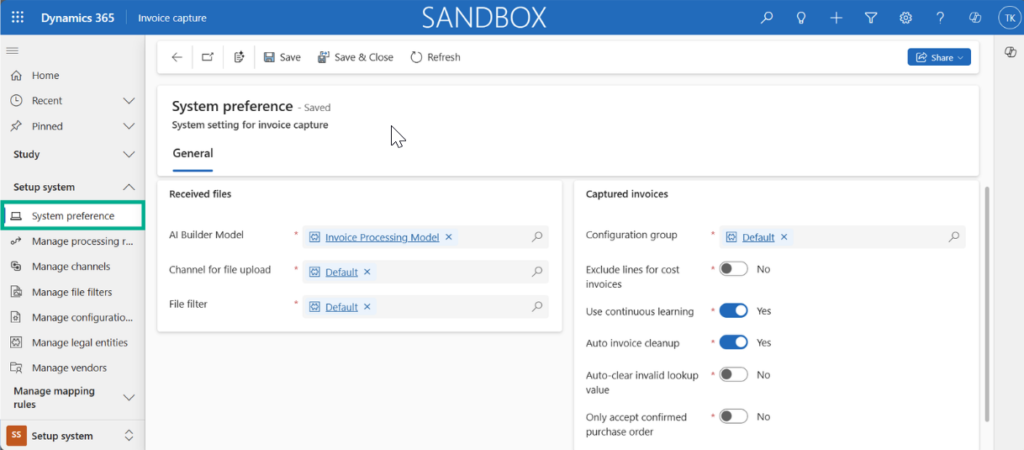This screenshot has height=450, width=1024.
Task: Collapse the hamburger navigation menu
Action: coord(12,50)
